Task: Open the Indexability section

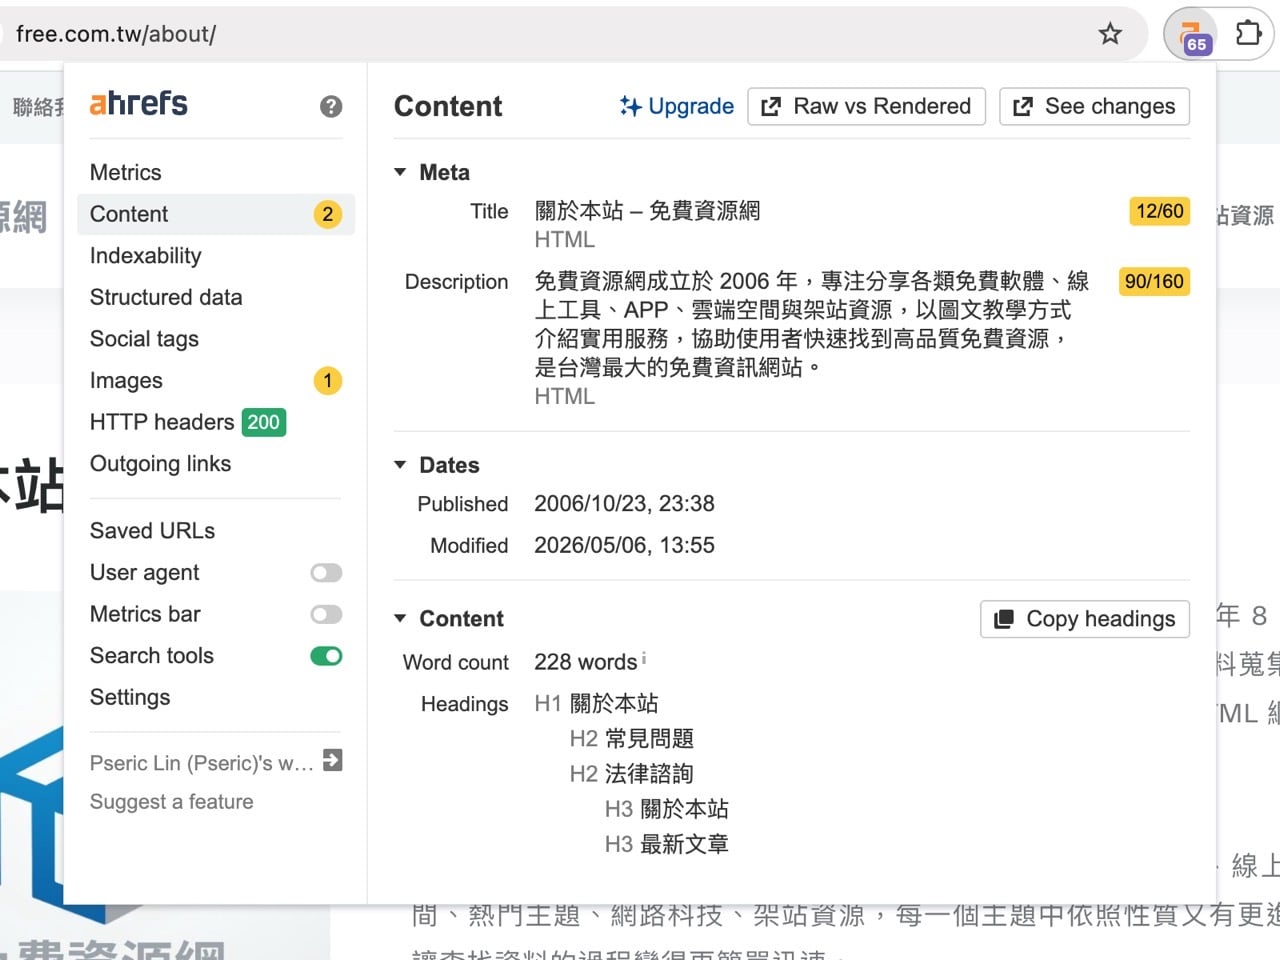Action: 145,255
